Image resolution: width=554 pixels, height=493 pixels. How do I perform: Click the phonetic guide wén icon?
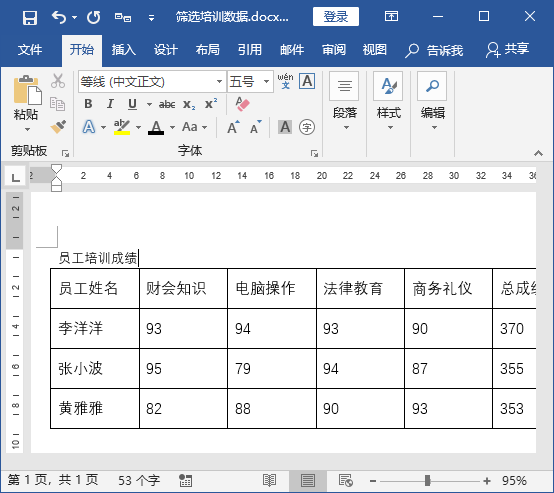click(285, 82)
